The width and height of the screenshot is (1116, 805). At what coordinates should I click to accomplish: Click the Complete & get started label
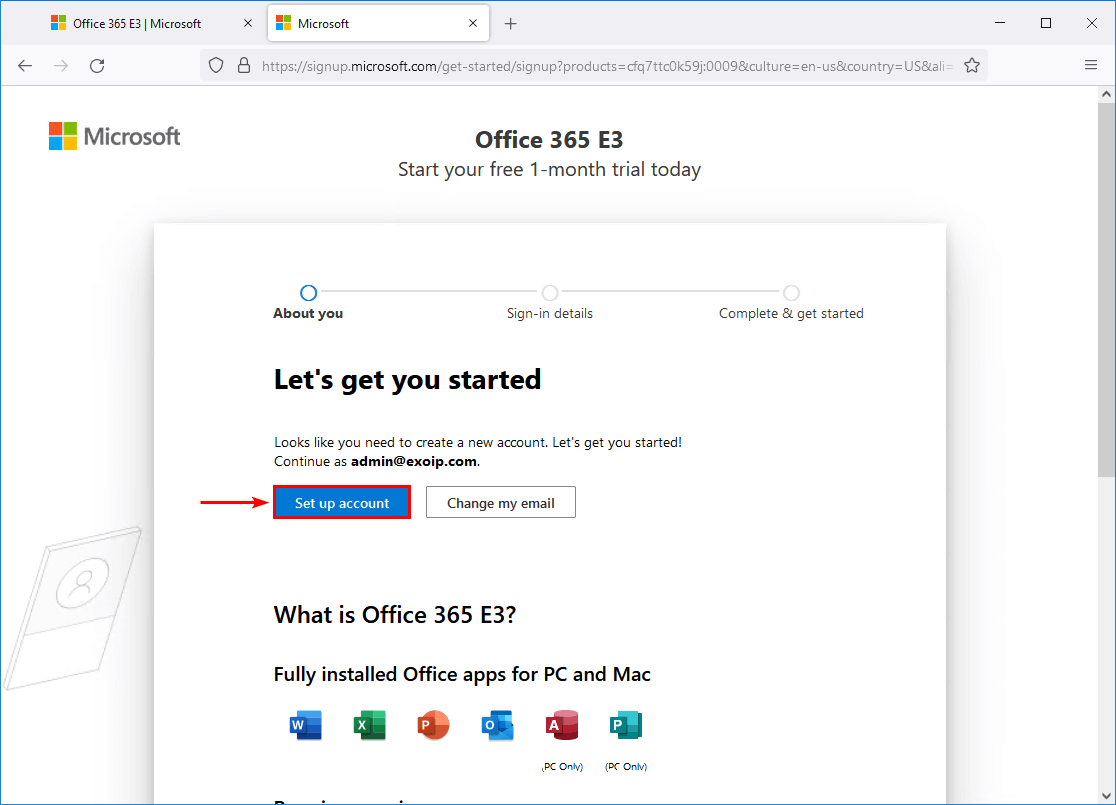tap(791, 313)
